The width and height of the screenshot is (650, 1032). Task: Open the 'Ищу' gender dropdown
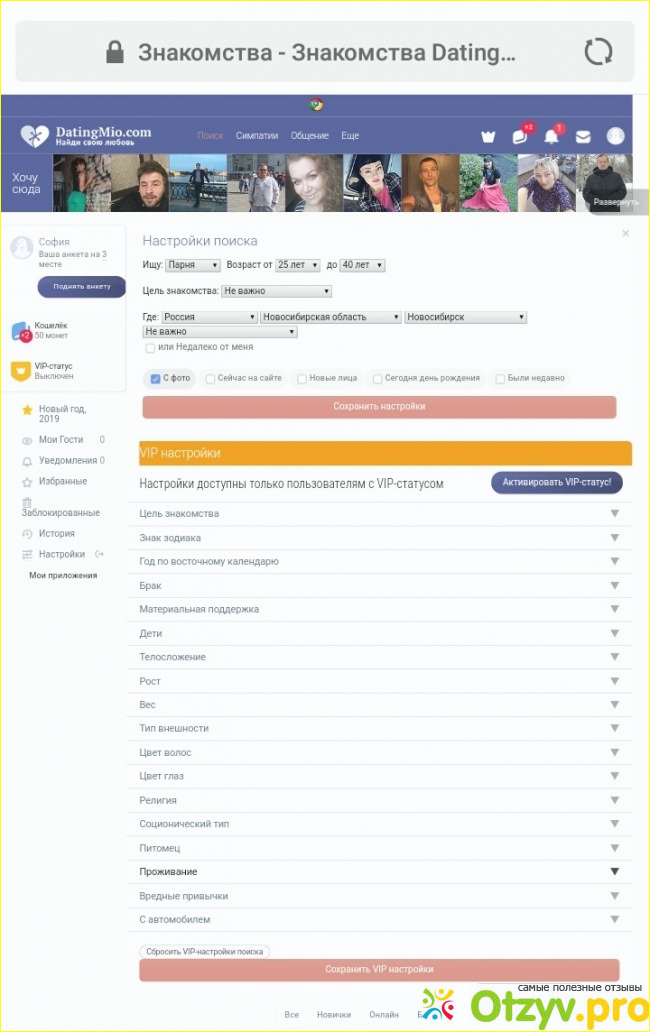[x=193, y=265]
